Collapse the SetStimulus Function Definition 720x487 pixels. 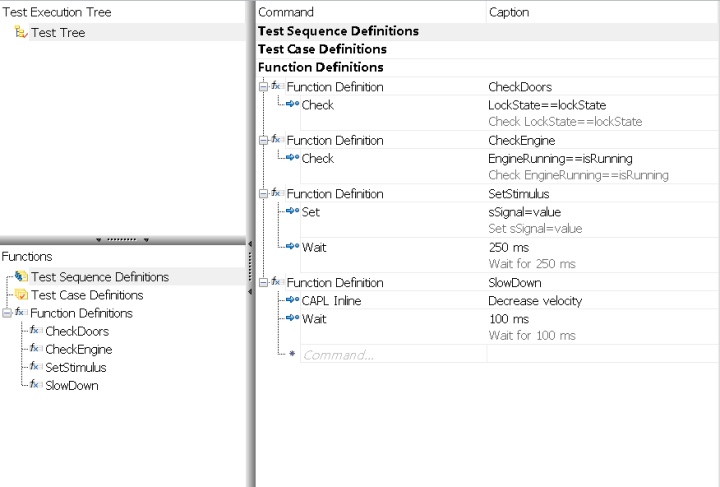(263, 193)
